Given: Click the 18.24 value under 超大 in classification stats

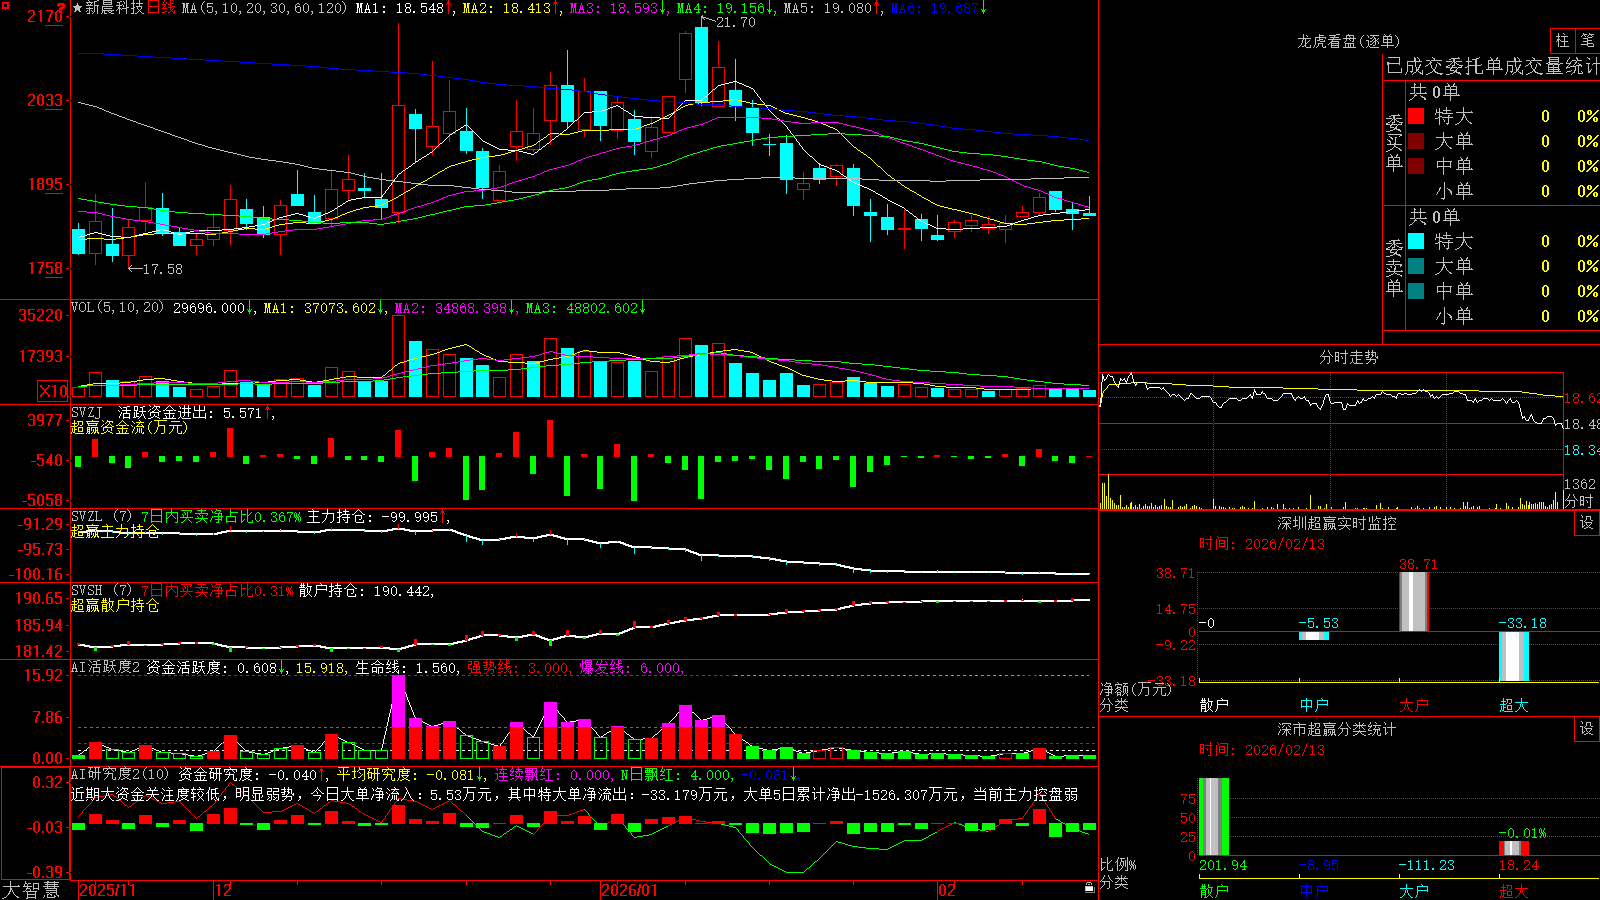Looking at the screenshot, I should point(1519,865).
